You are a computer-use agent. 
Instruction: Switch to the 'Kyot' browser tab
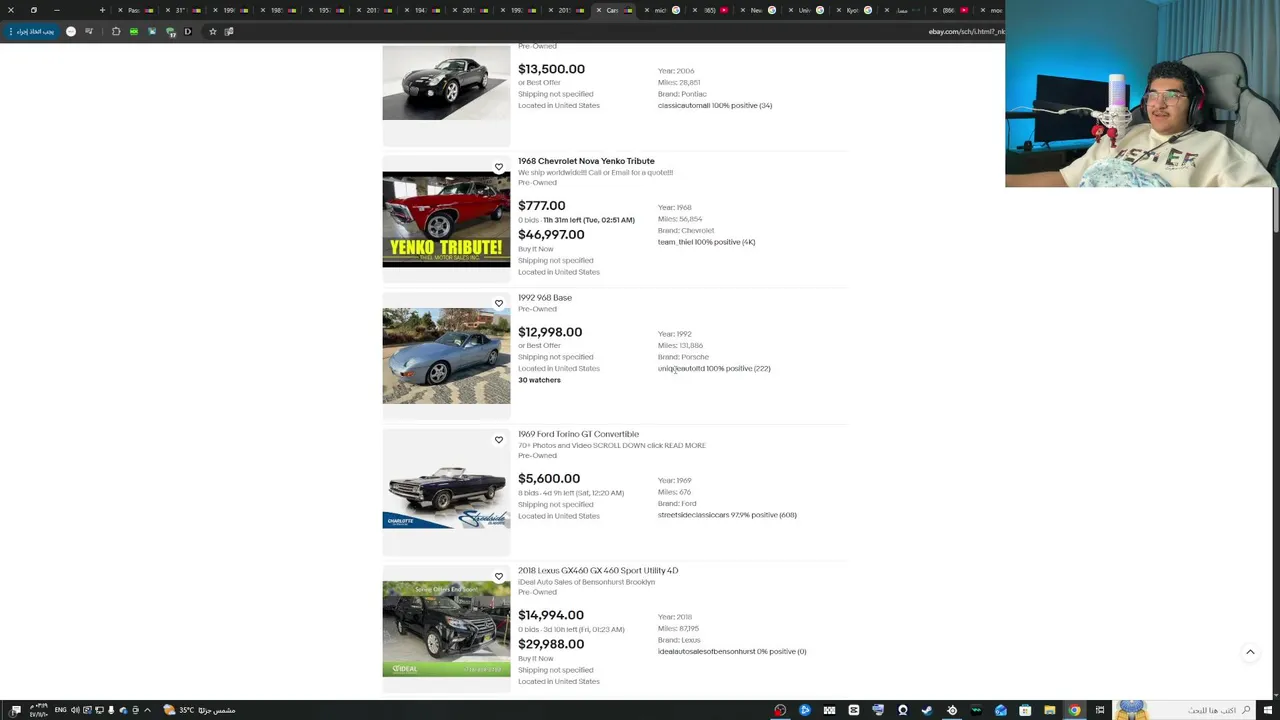[853, 10]
